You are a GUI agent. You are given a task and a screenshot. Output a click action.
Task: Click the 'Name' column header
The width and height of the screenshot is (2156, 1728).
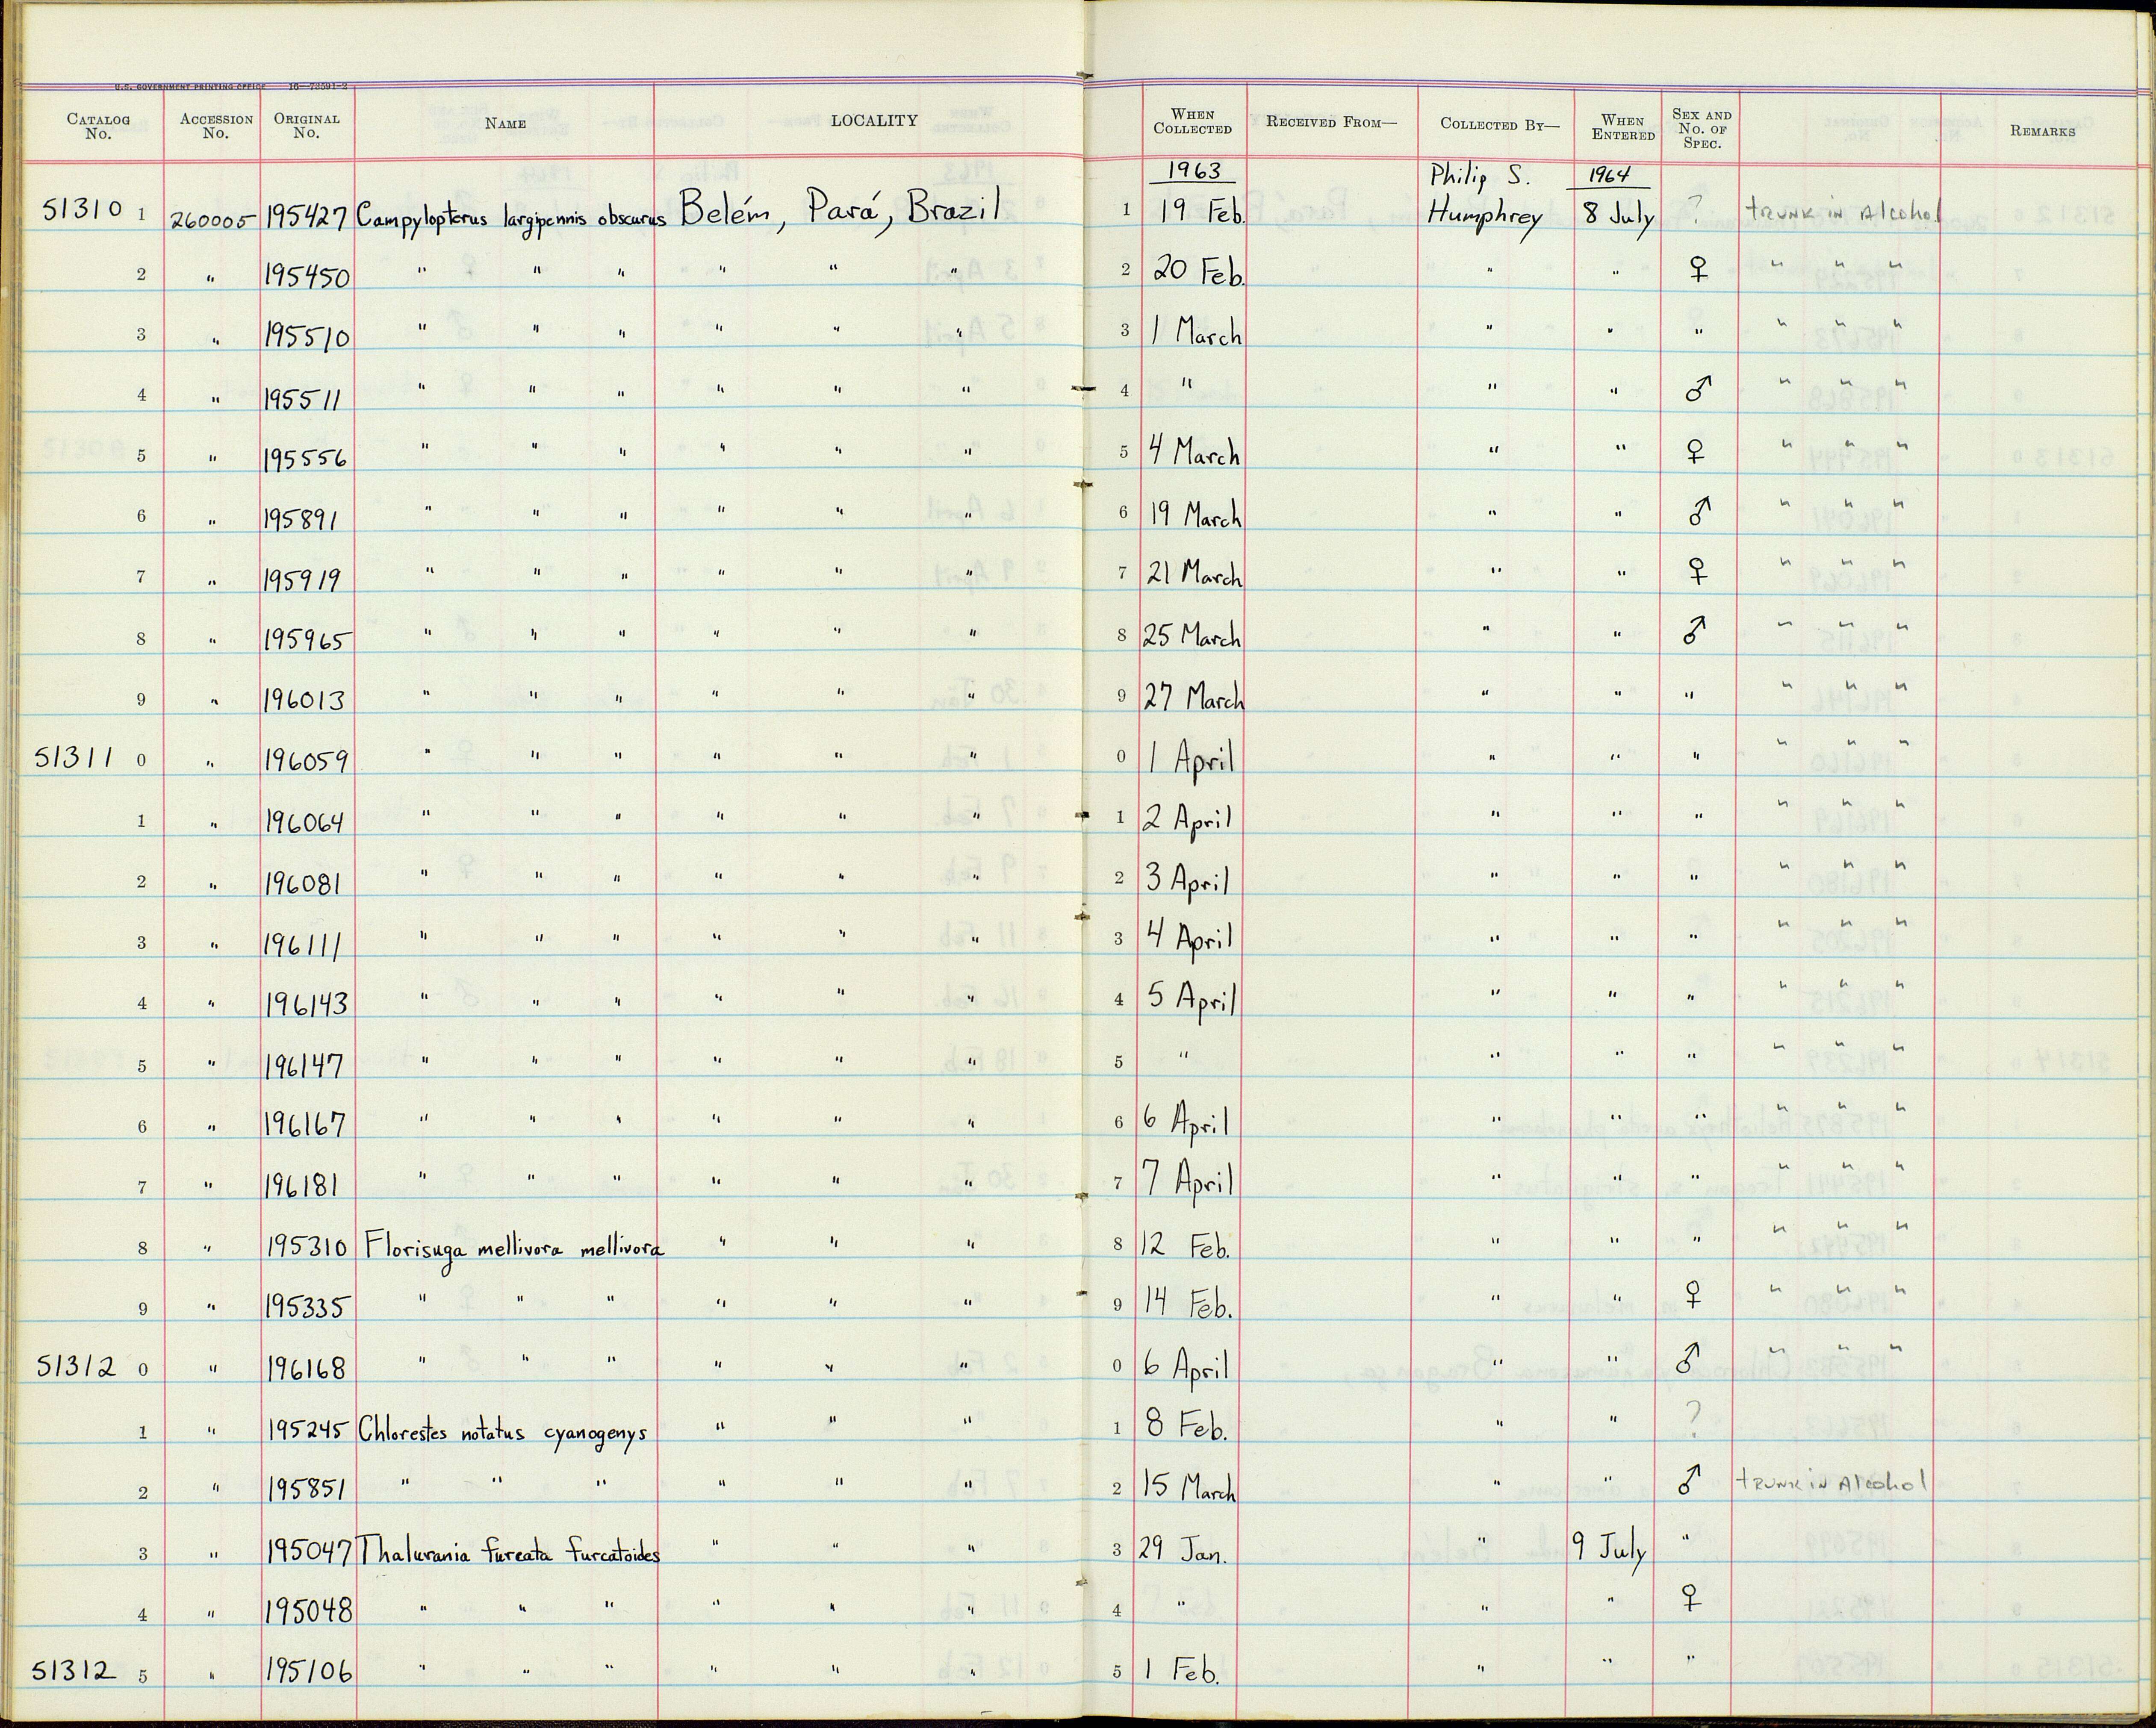[505, 124]
